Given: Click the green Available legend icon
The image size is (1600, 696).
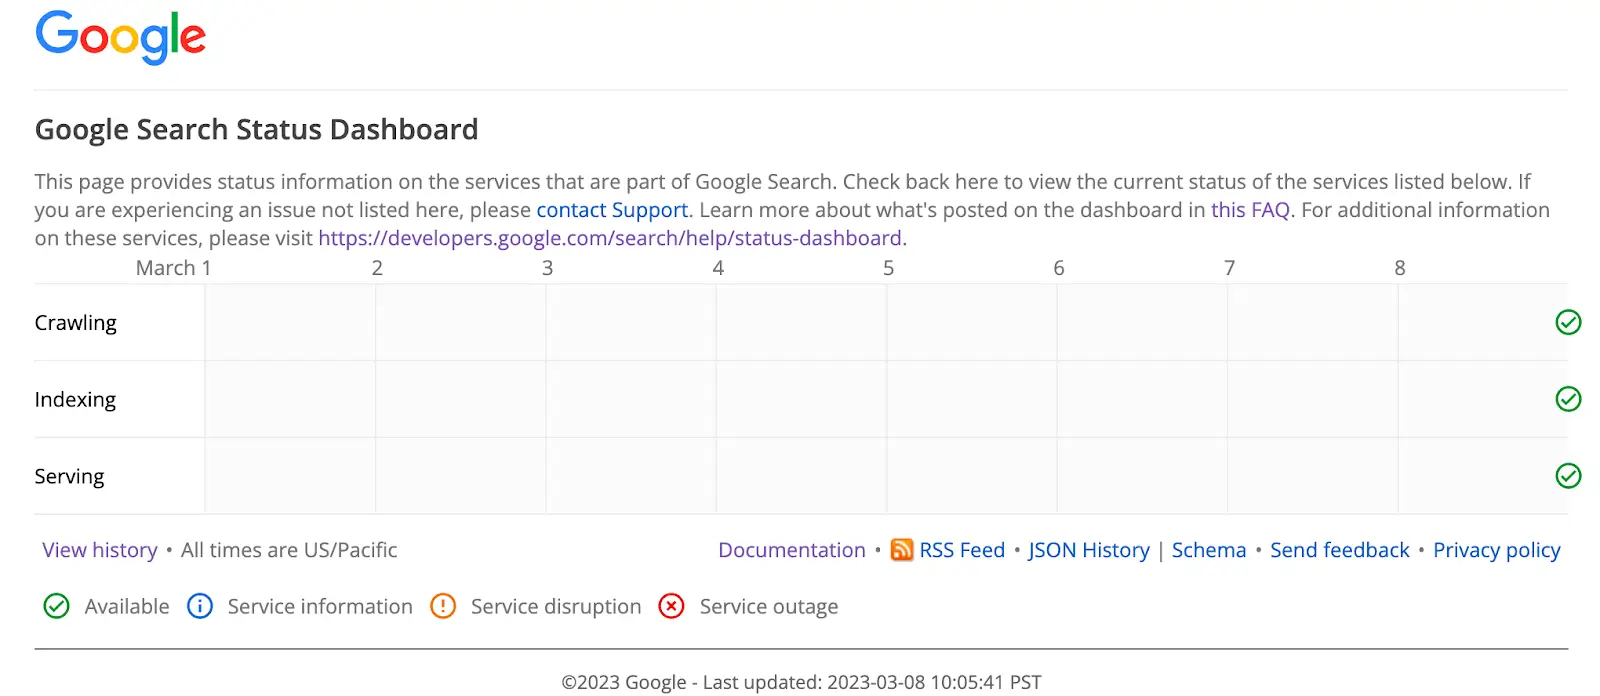Looking at the screenshot, I should pos(57,606).
